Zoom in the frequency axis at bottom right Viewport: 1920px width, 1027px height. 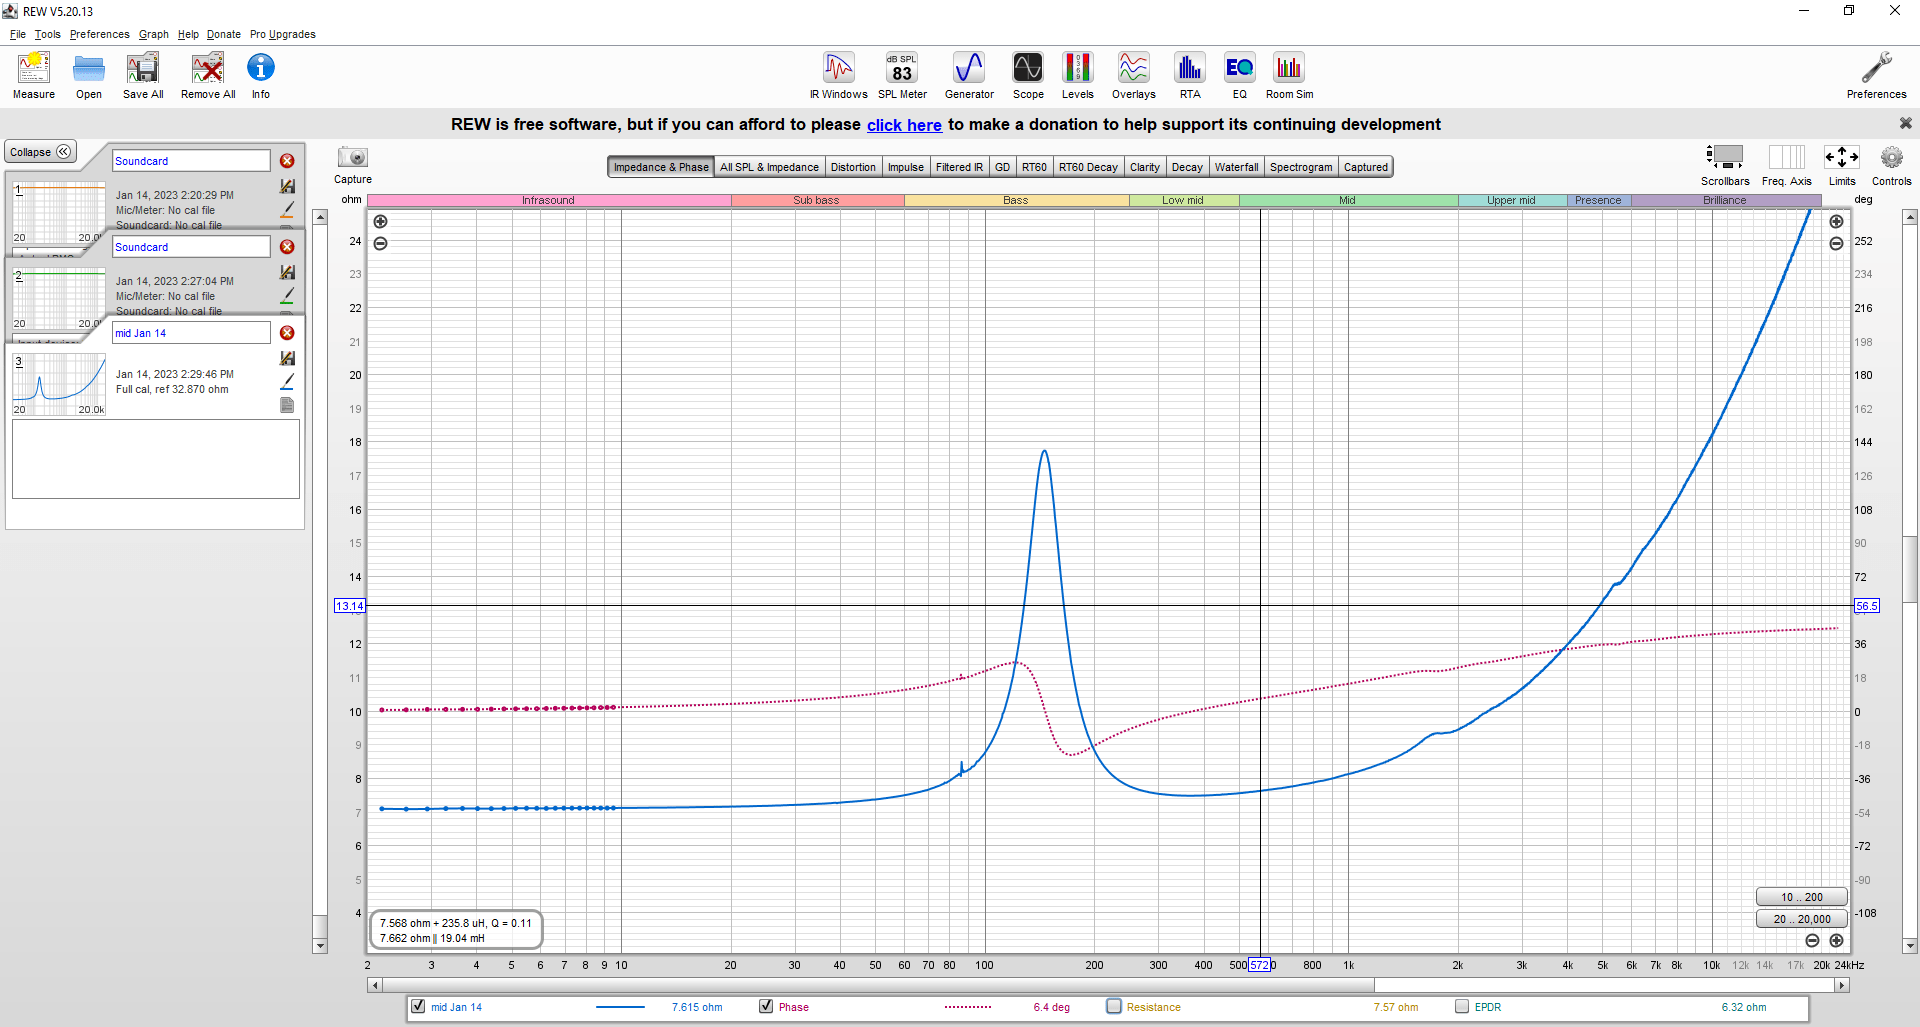[x=1836, y=941]
